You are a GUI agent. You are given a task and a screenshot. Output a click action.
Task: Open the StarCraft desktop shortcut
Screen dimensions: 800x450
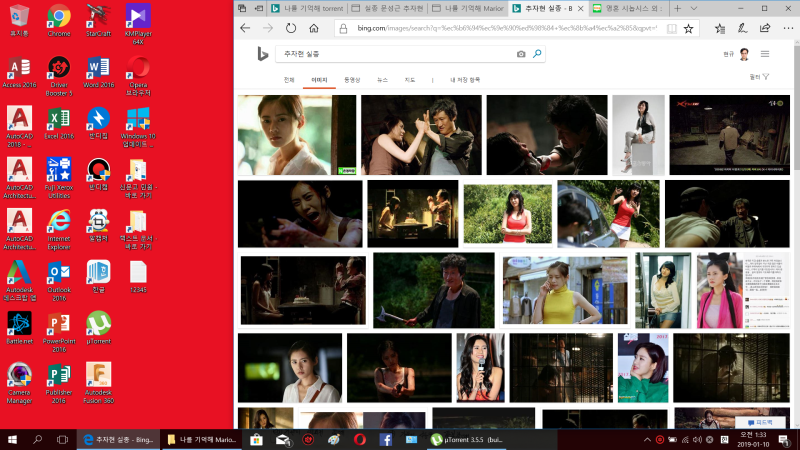coord(98,20)
